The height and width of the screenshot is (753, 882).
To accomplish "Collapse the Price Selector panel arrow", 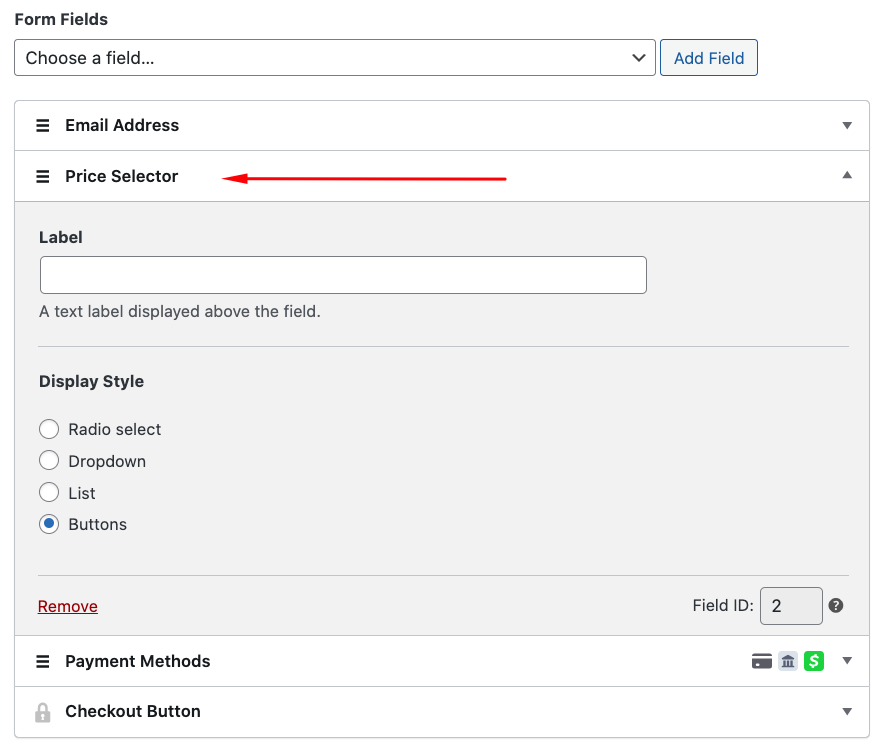I will click(x=847, y=176).
